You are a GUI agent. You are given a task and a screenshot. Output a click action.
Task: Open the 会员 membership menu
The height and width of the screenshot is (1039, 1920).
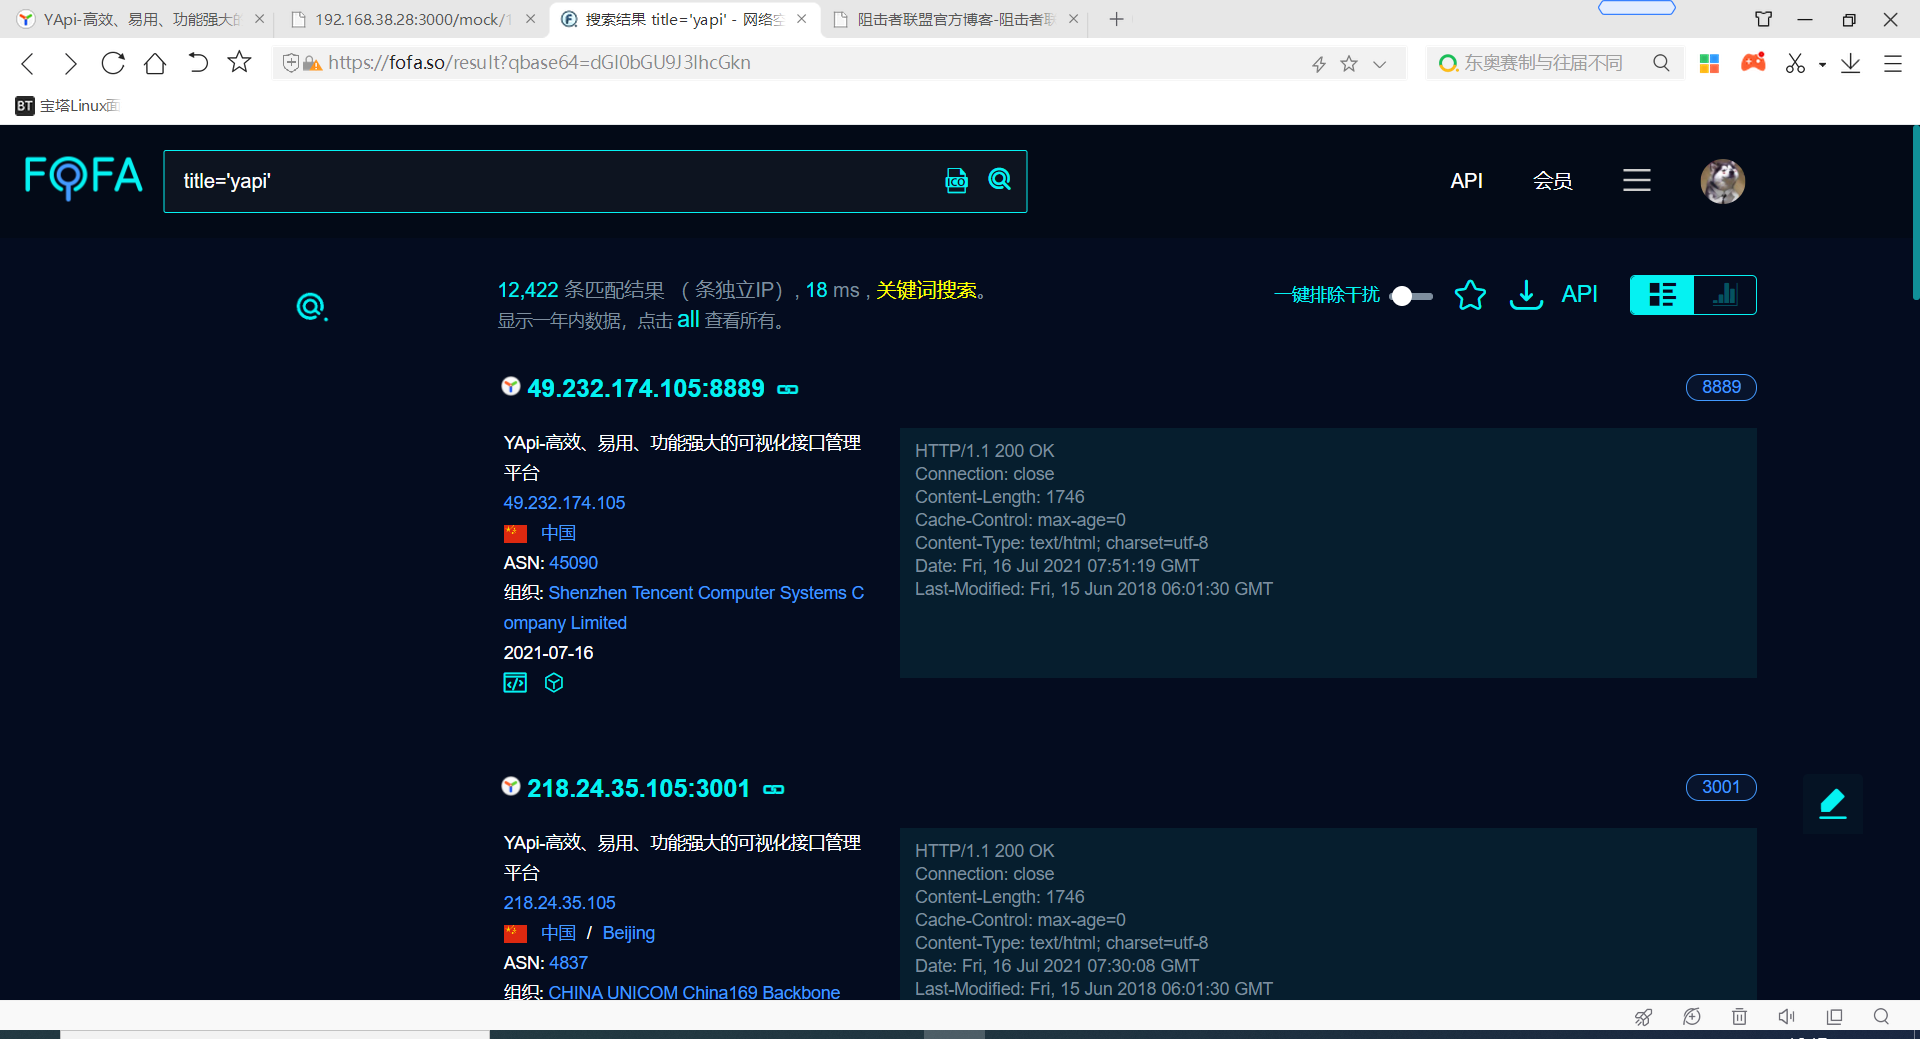point(1553,181)
